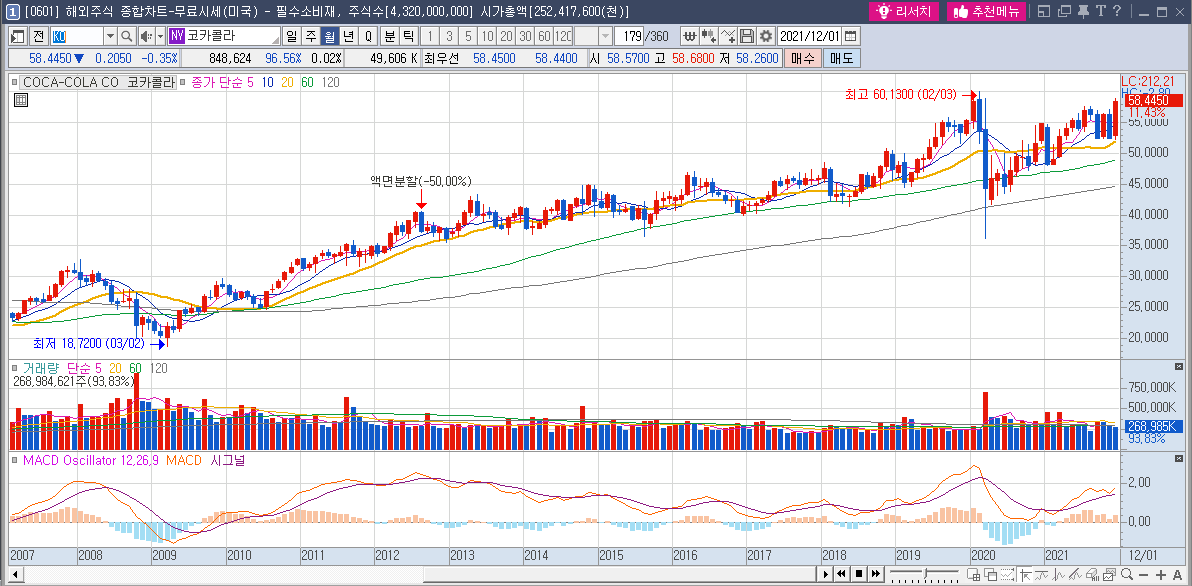Click rewind on chart replay controls
The height and width of the screenshot is (586, 1192).
tap(842, 574)
